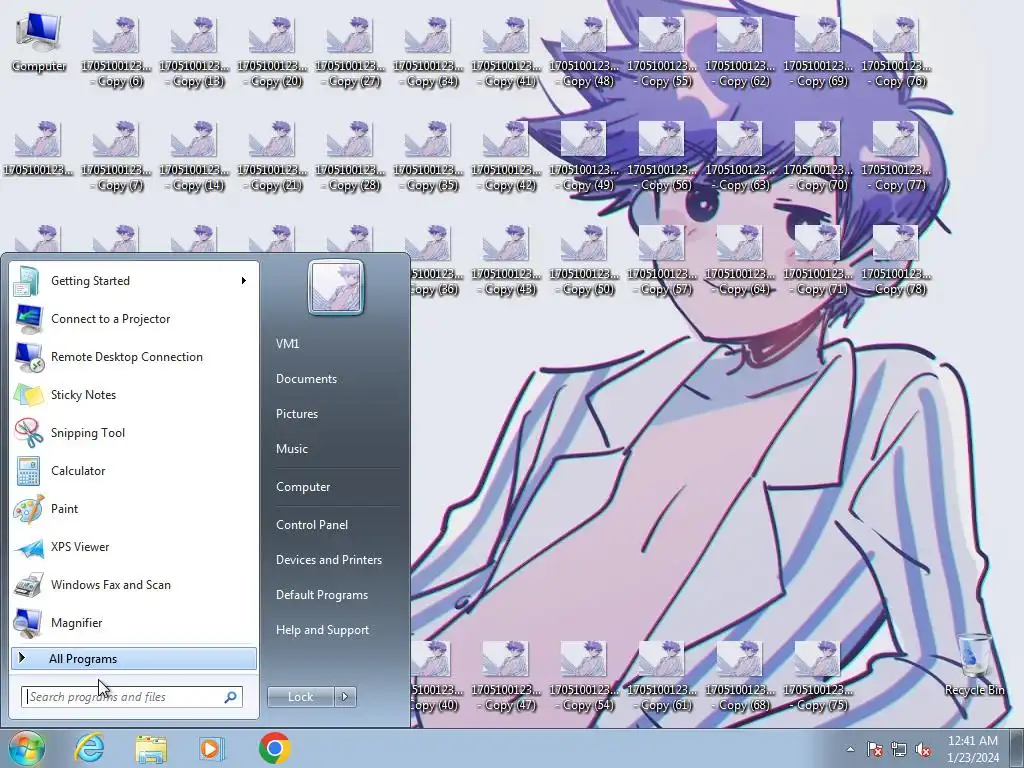
Task: Open Control Panel
Action: (312, 524)
